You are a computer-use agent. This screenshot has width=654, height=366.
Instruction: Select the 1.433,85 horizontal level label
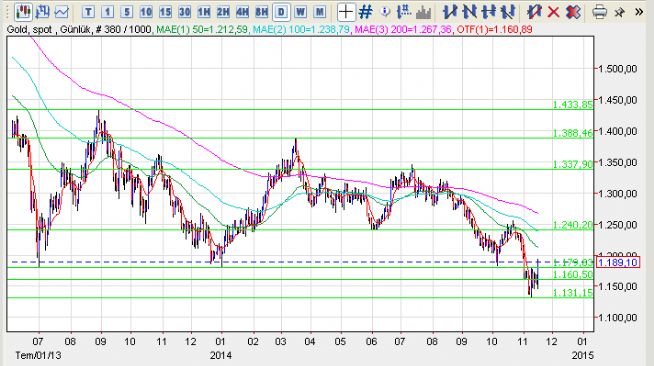point(573,105)
